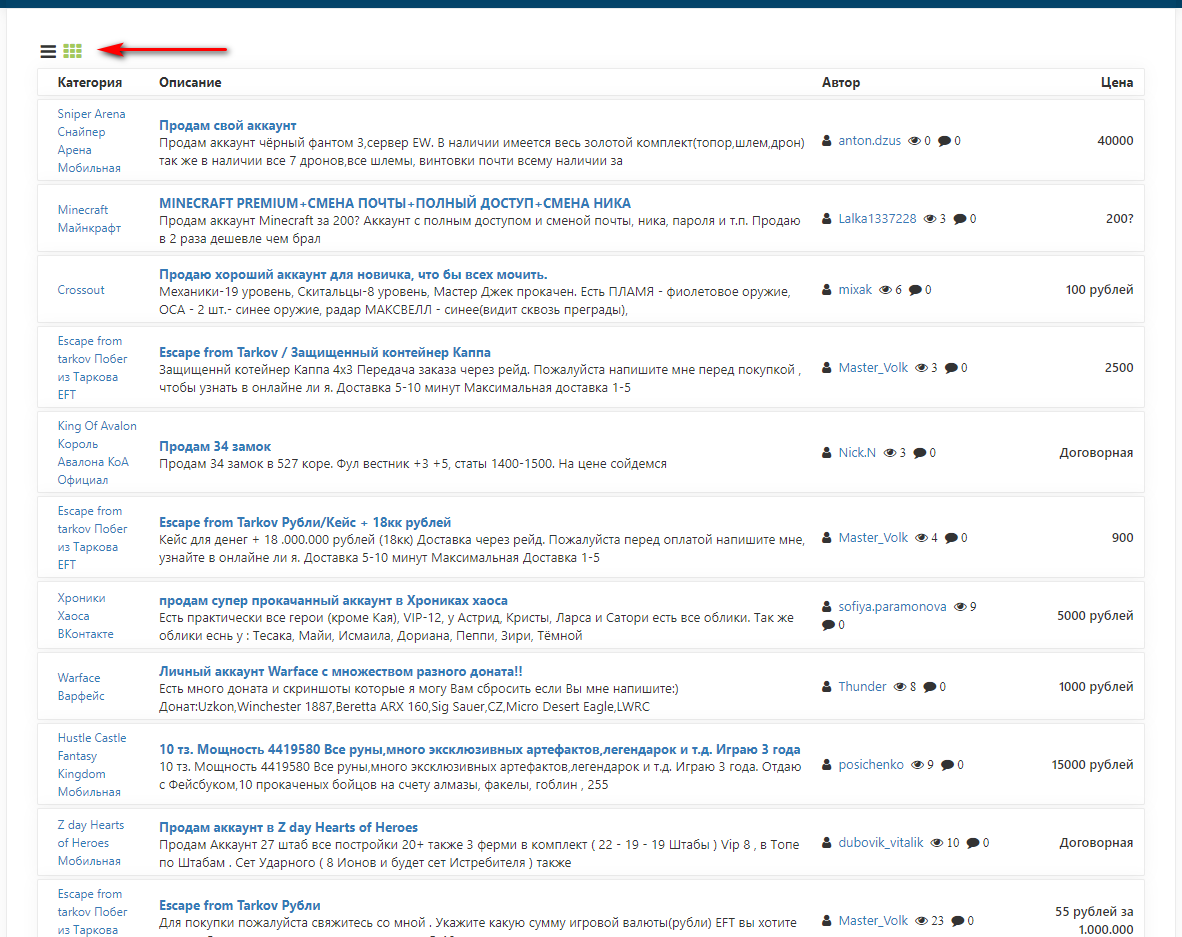
Task: Open Хроники хаоса account listing
Action: 333,600
